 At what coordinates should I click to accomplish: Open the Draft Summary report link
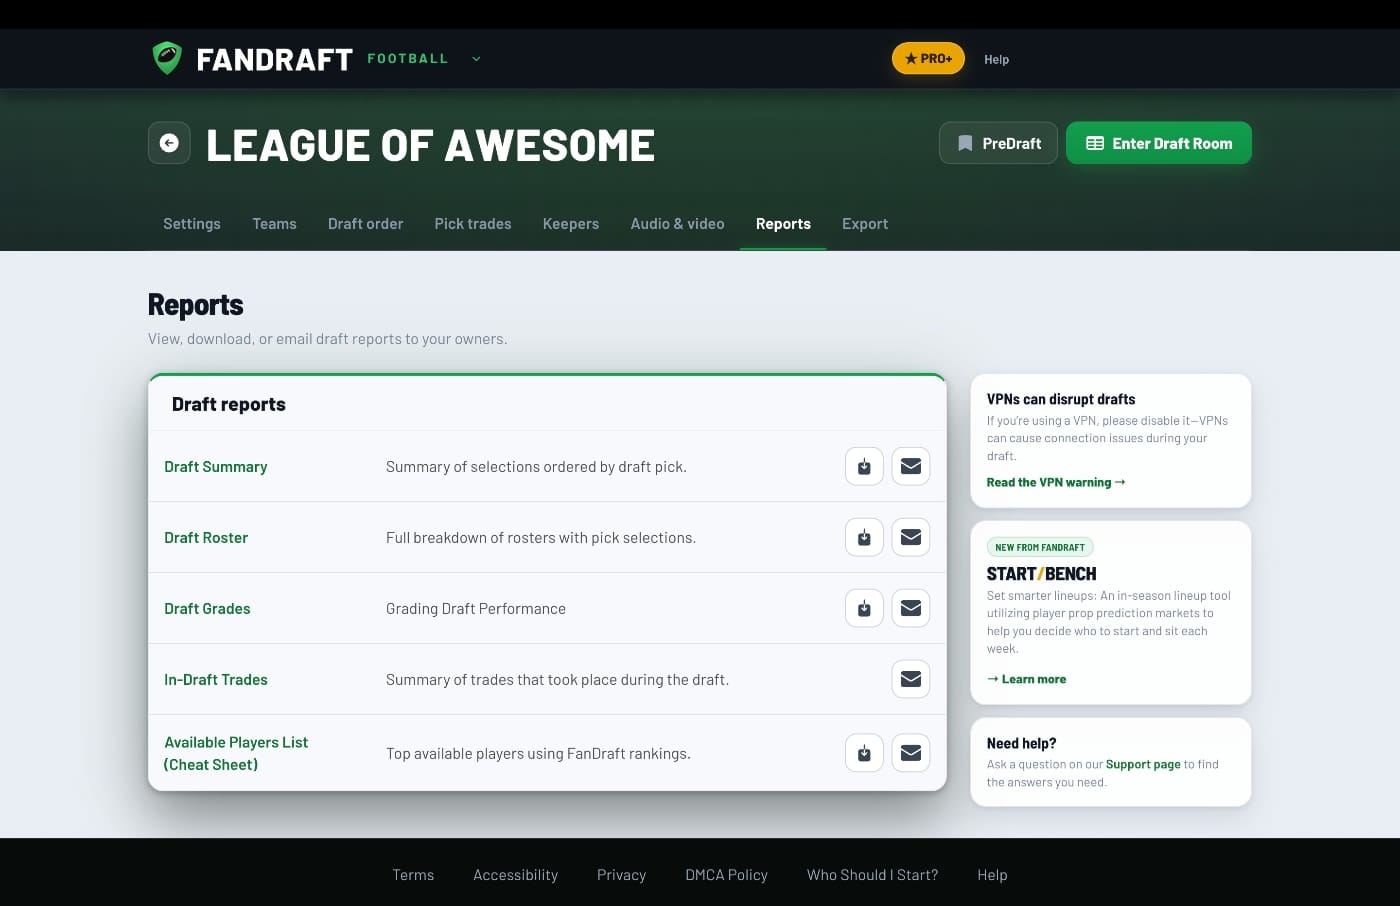[216, 467]
